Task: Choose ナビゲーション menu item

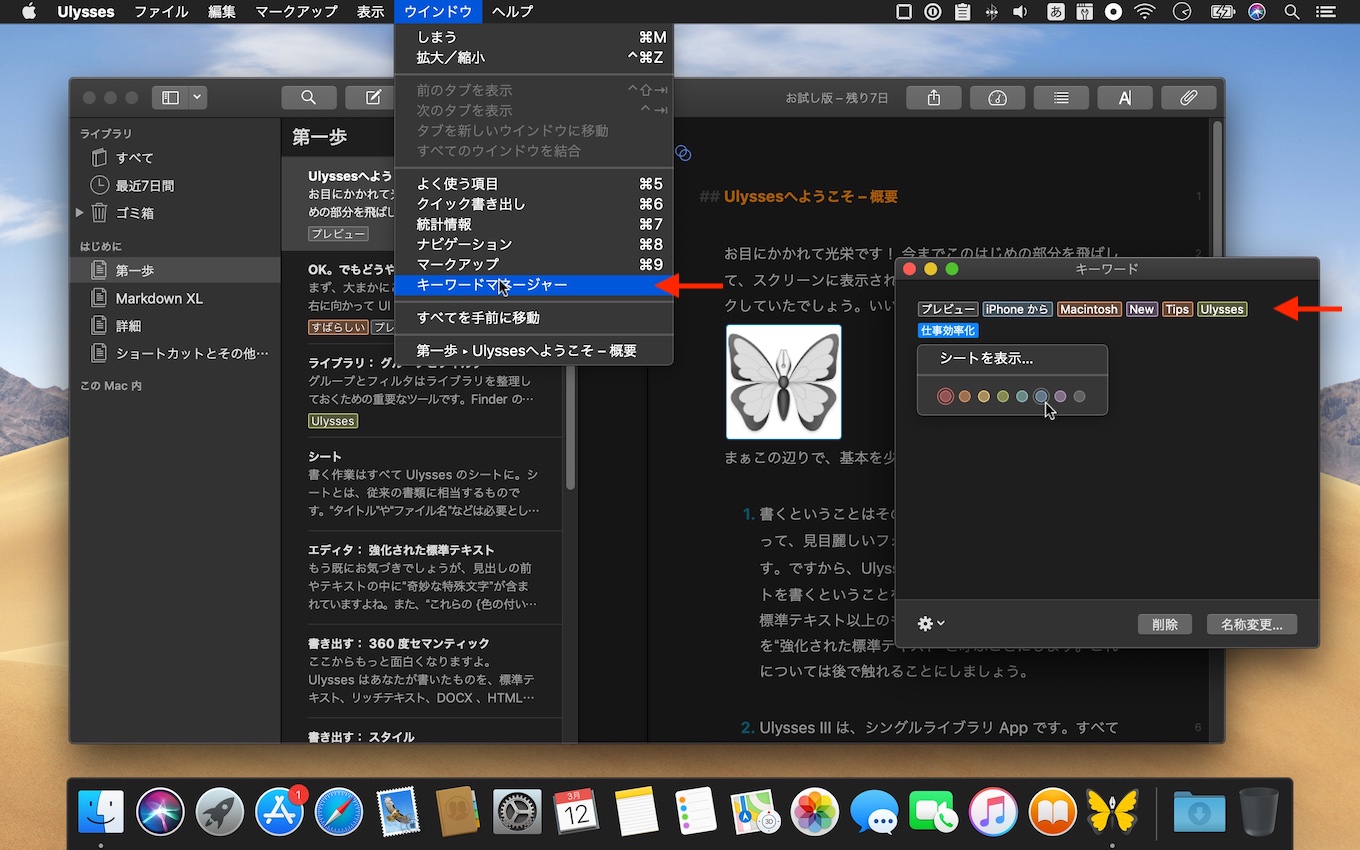Action: click(534, 244)
